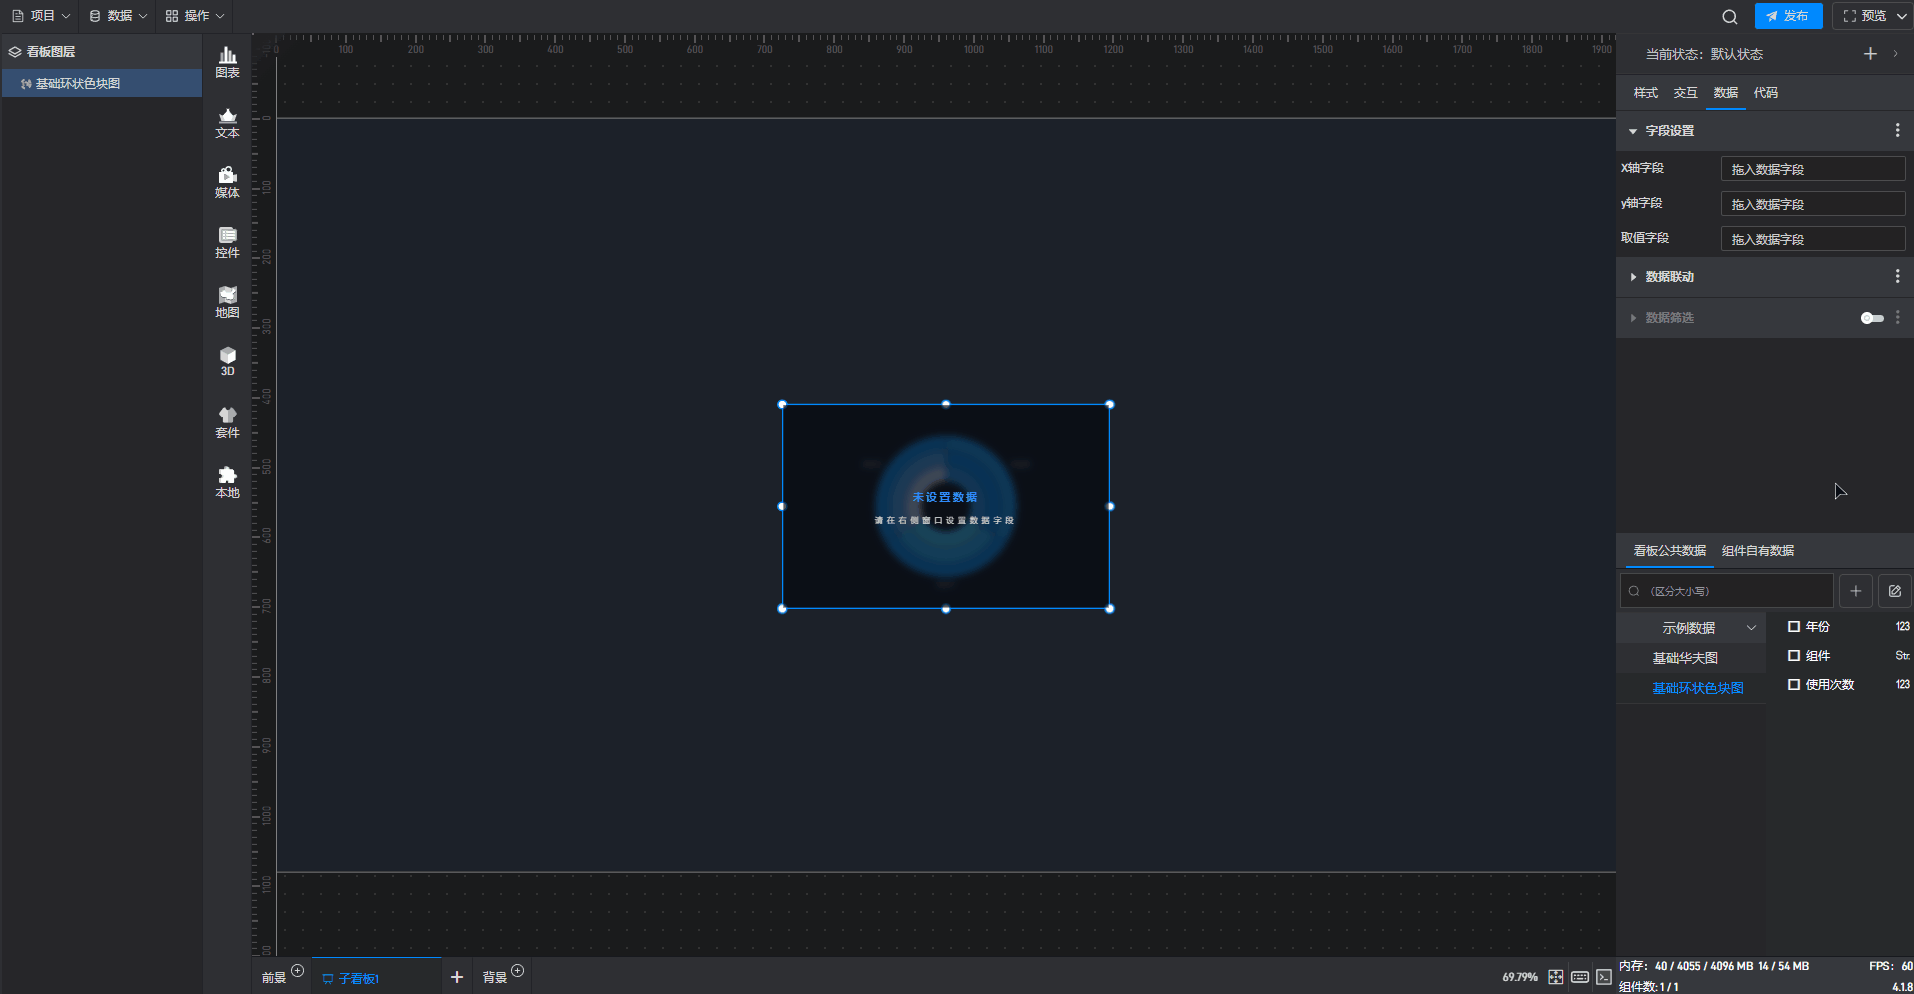The height and width of the screenshot is (994, 1914).
Task: Open the 示例数据 dropdown
Action: (1705, 628)
